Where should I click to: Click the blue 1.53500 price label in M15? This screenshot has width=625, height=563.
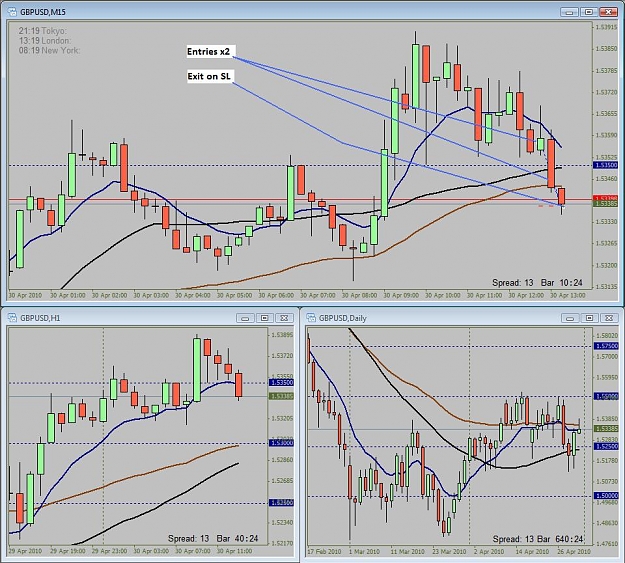tap(605, 165)
